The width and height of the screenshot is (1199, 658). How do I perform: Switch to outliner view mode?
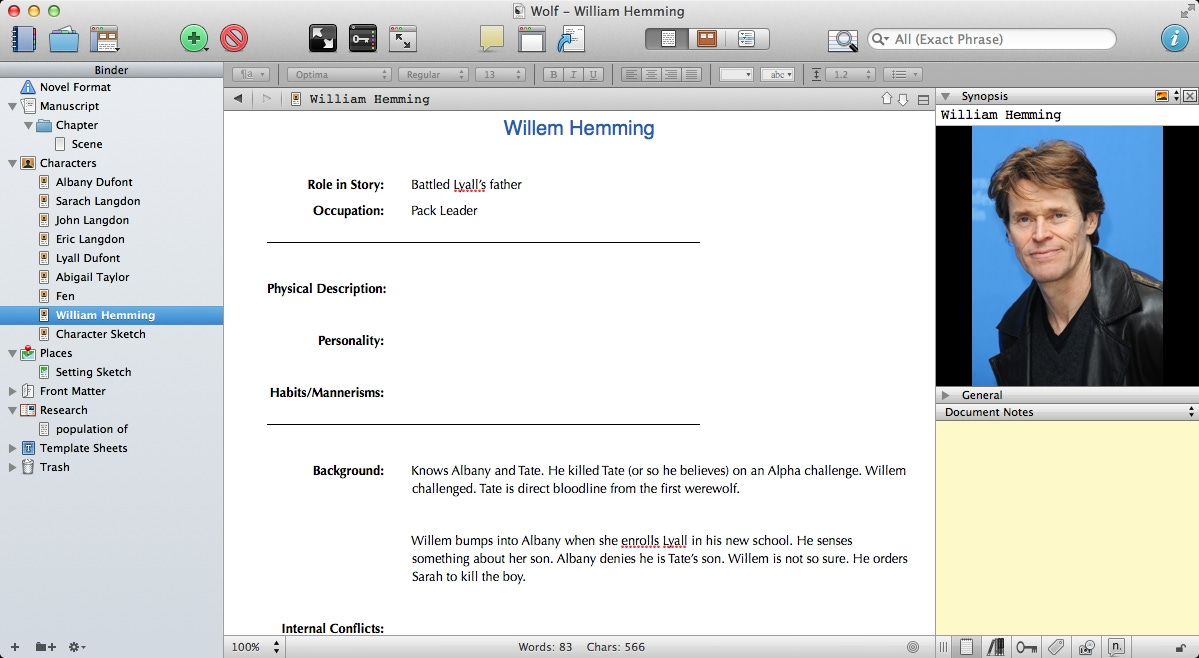(747, 38)
